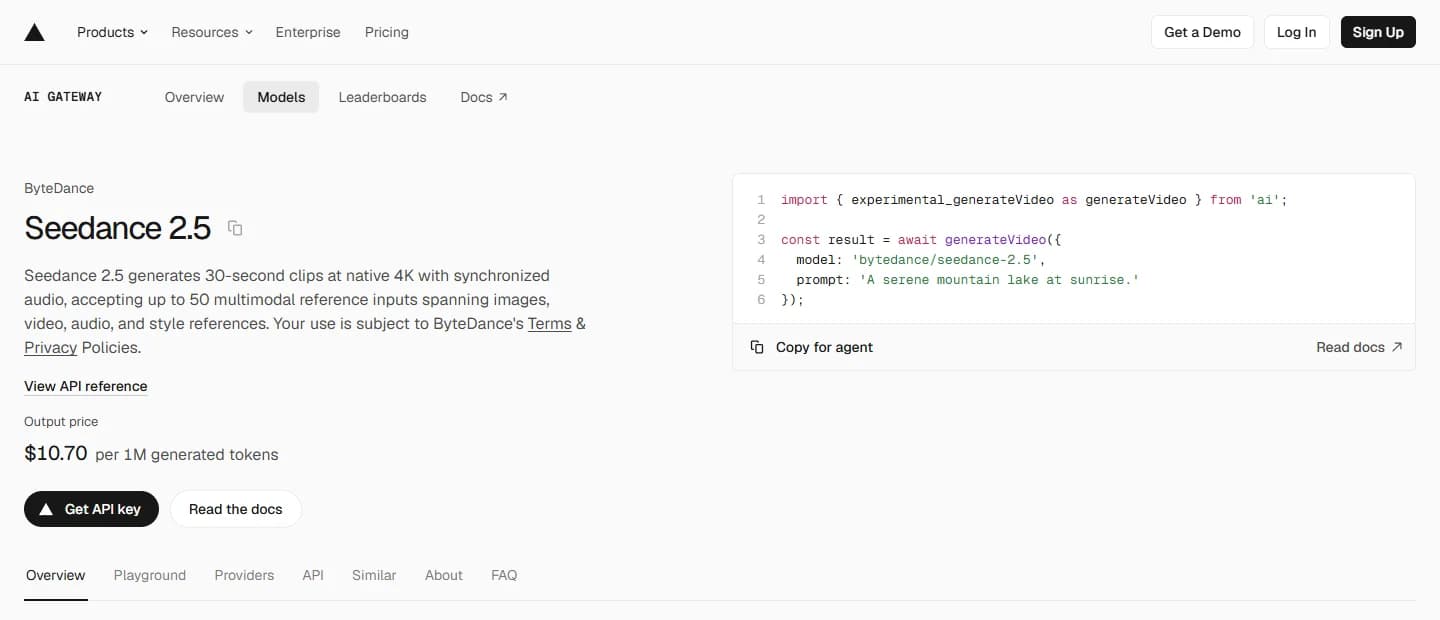Click the Get a Demo button

point(1202,32)
